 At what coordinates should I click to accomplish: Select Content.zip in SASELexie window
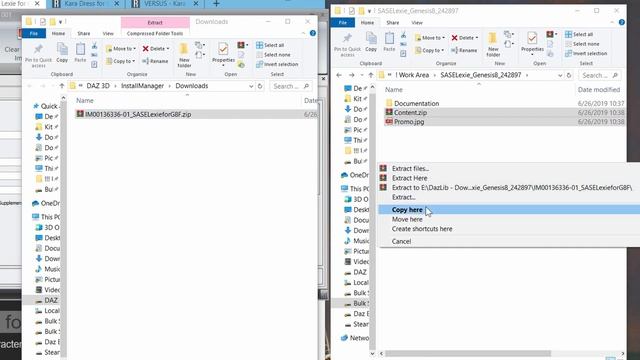coord(410,113)
